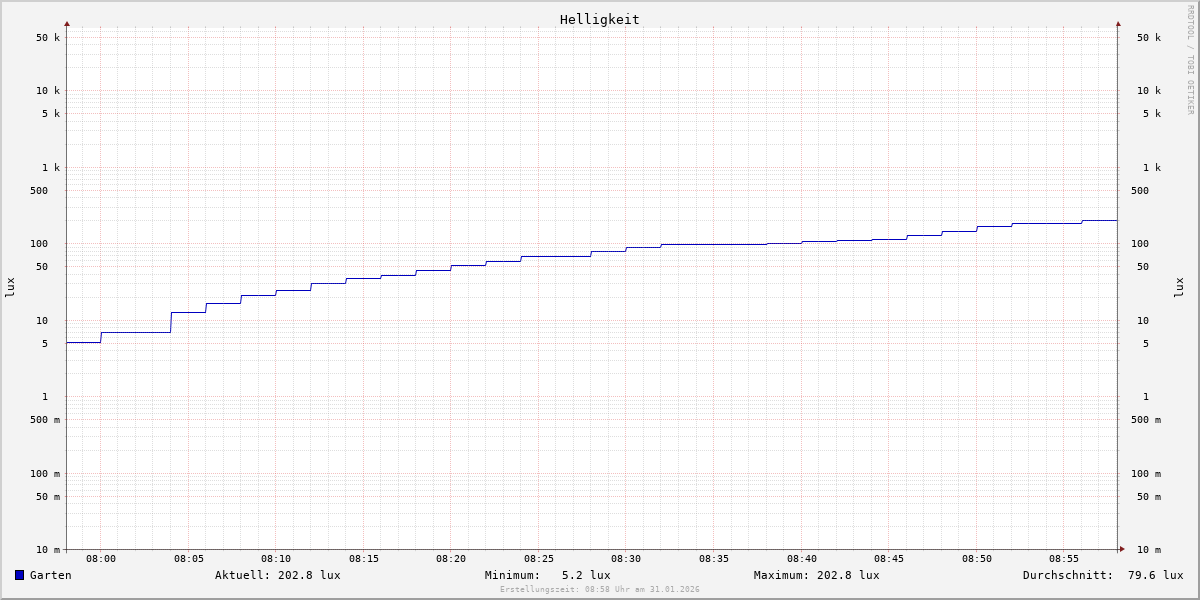This screenshot has width=1200, height=600.
Task: Click the right vertical lux axis label
Action: click(1179, 287)
